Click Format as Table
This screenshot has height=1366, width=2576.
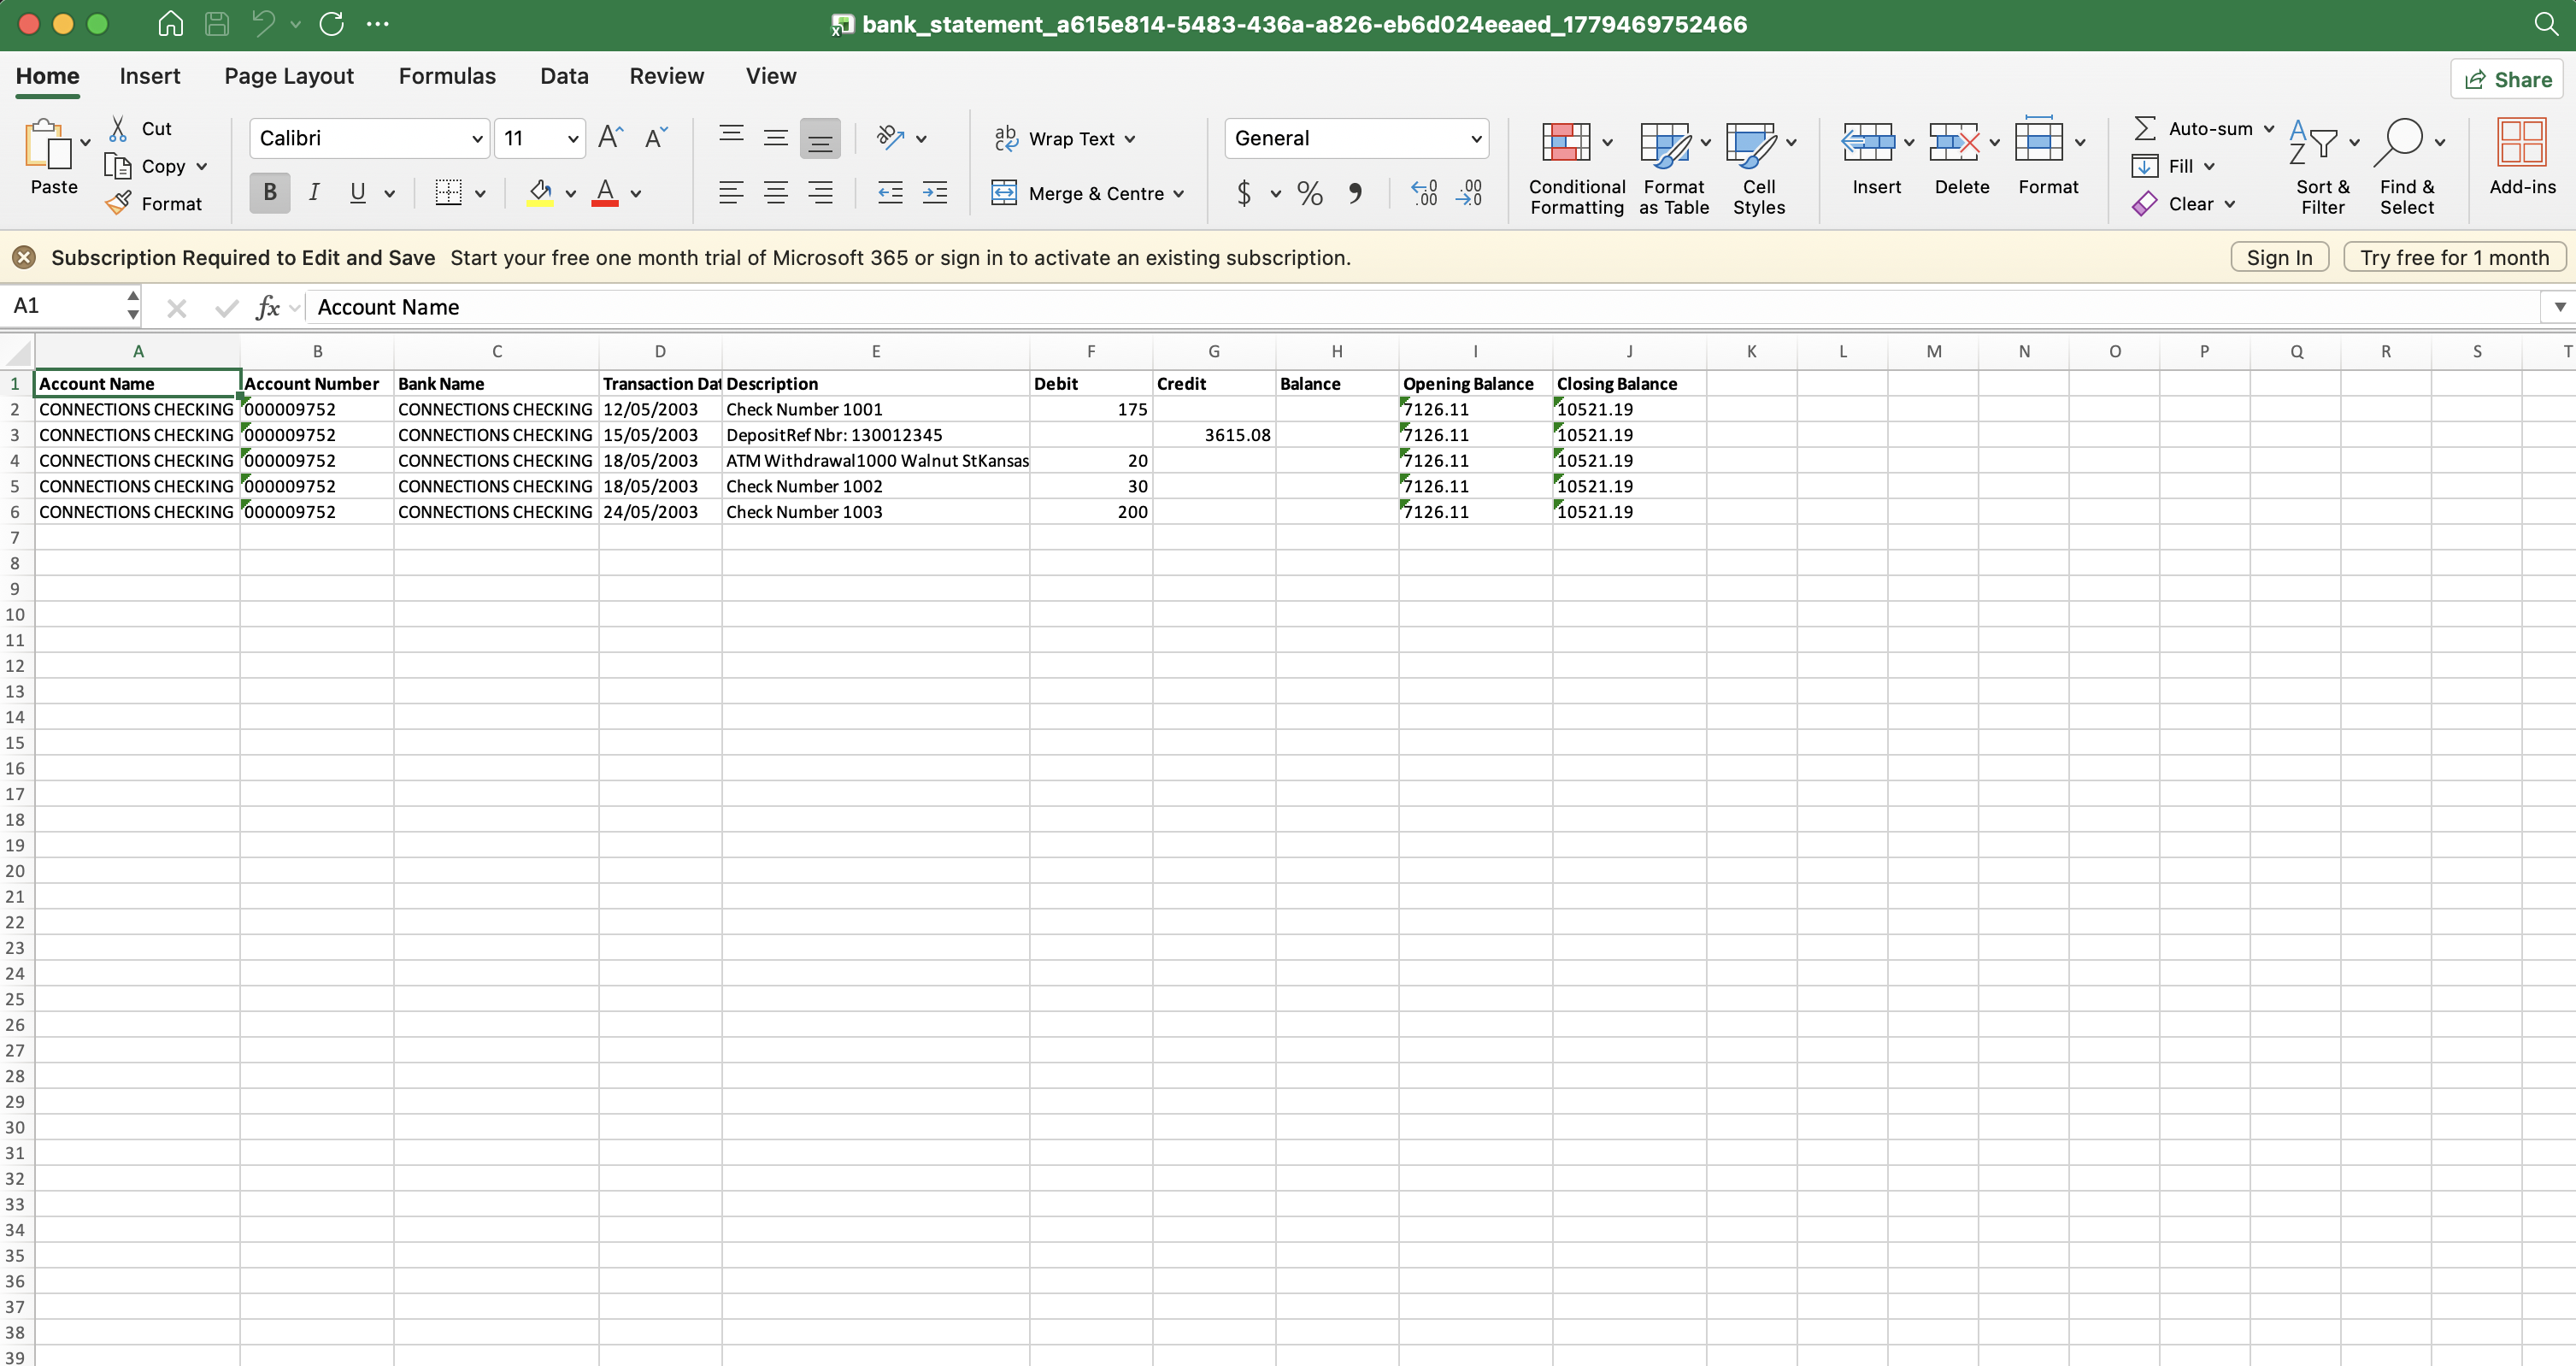1673,168
